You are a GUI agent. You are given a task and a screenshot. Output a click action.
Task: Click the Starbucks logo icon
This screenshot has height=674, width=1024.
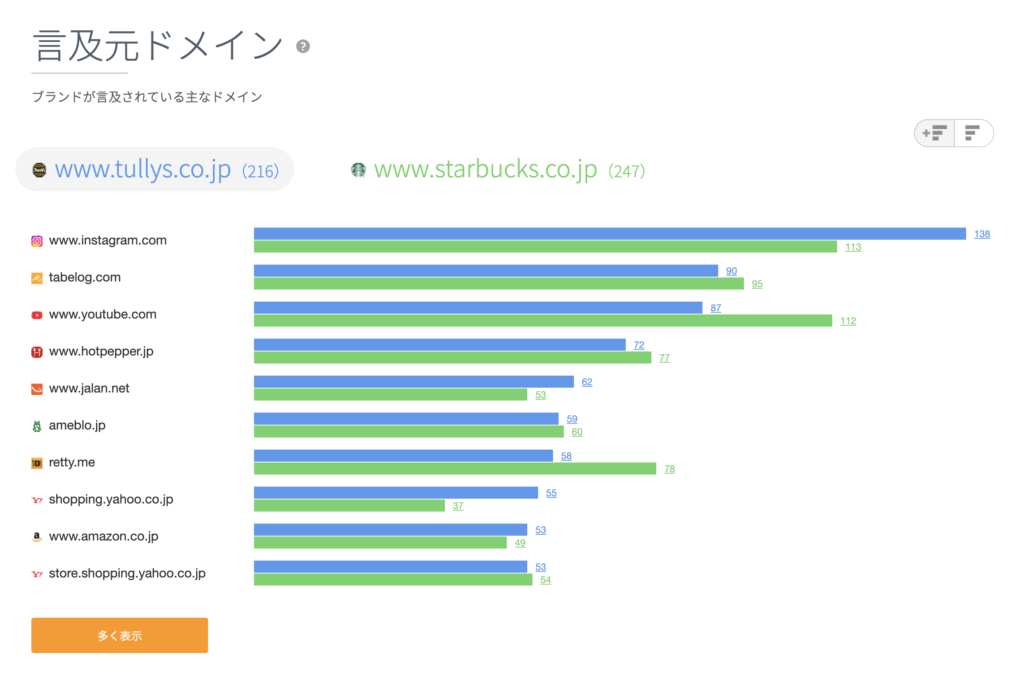(x=358, y=170)
